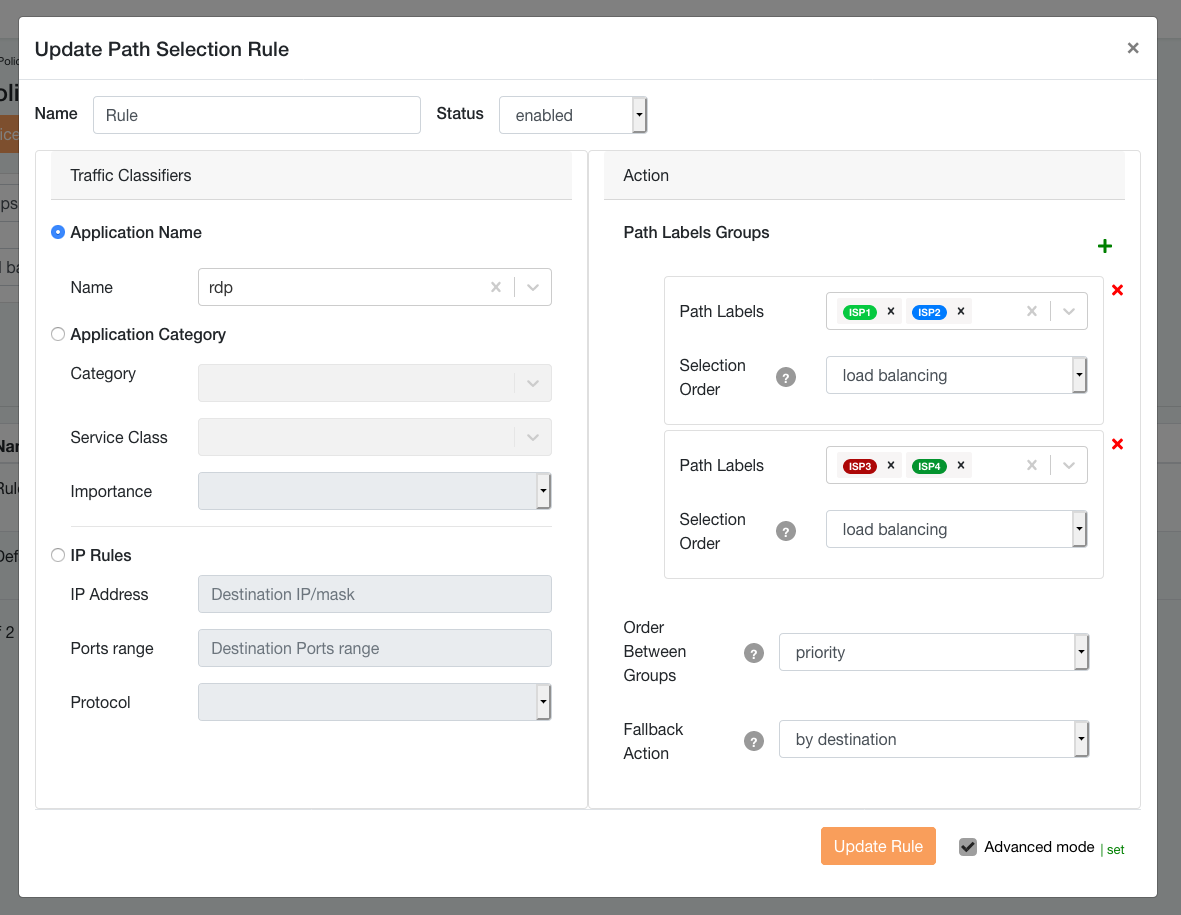Open the Status dropdown

tap(573, 115)
